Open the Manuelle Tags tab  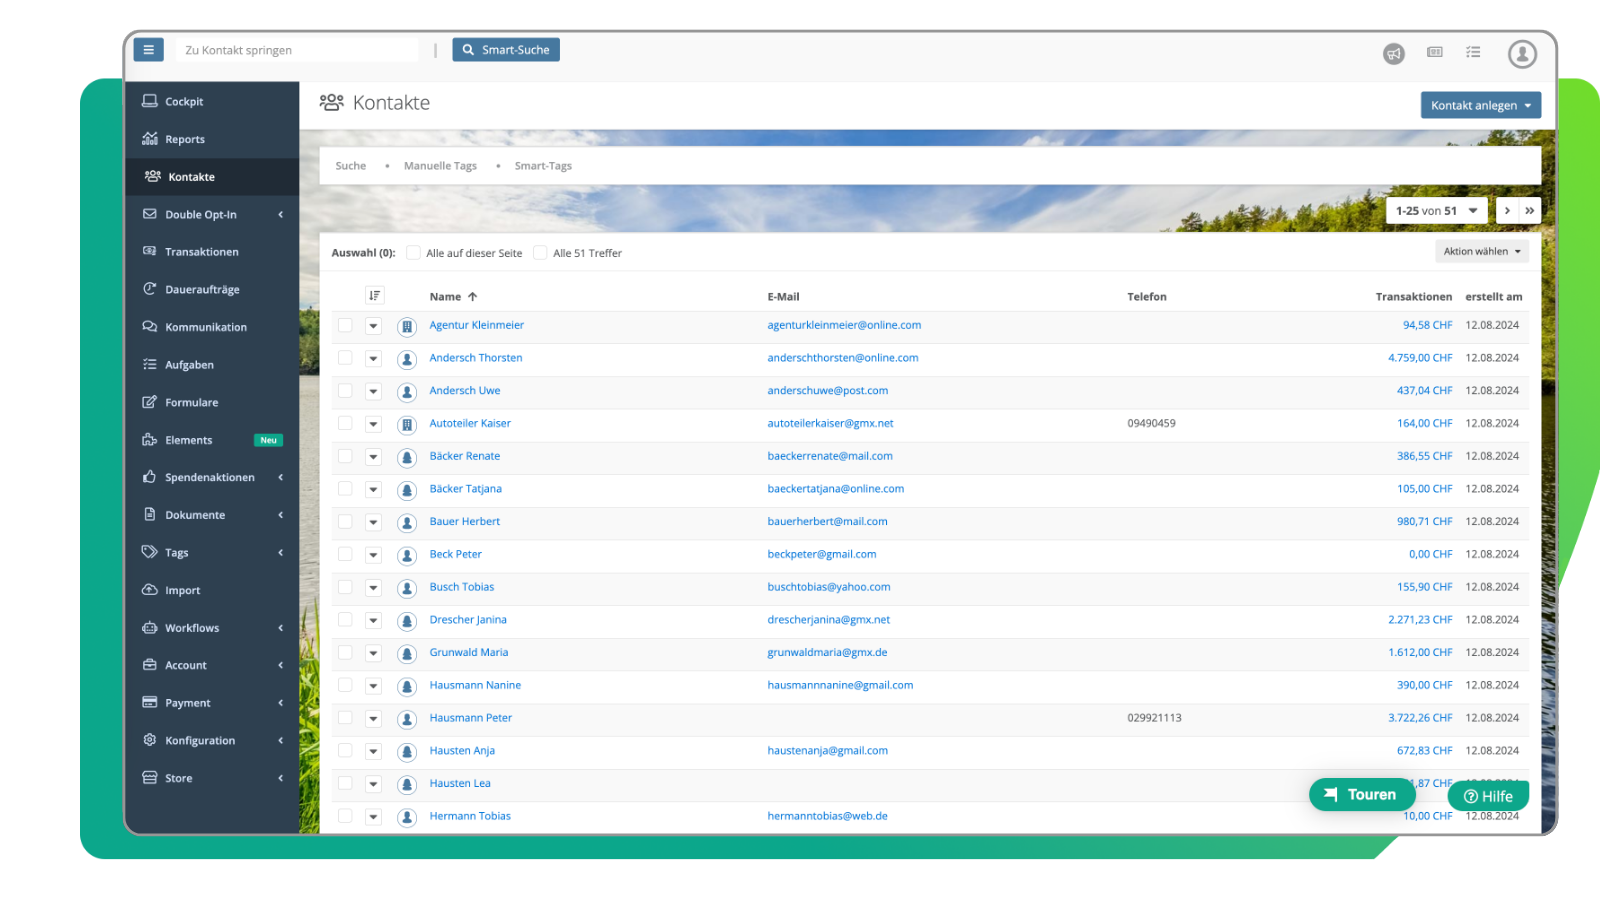click(x=440, y=165)
